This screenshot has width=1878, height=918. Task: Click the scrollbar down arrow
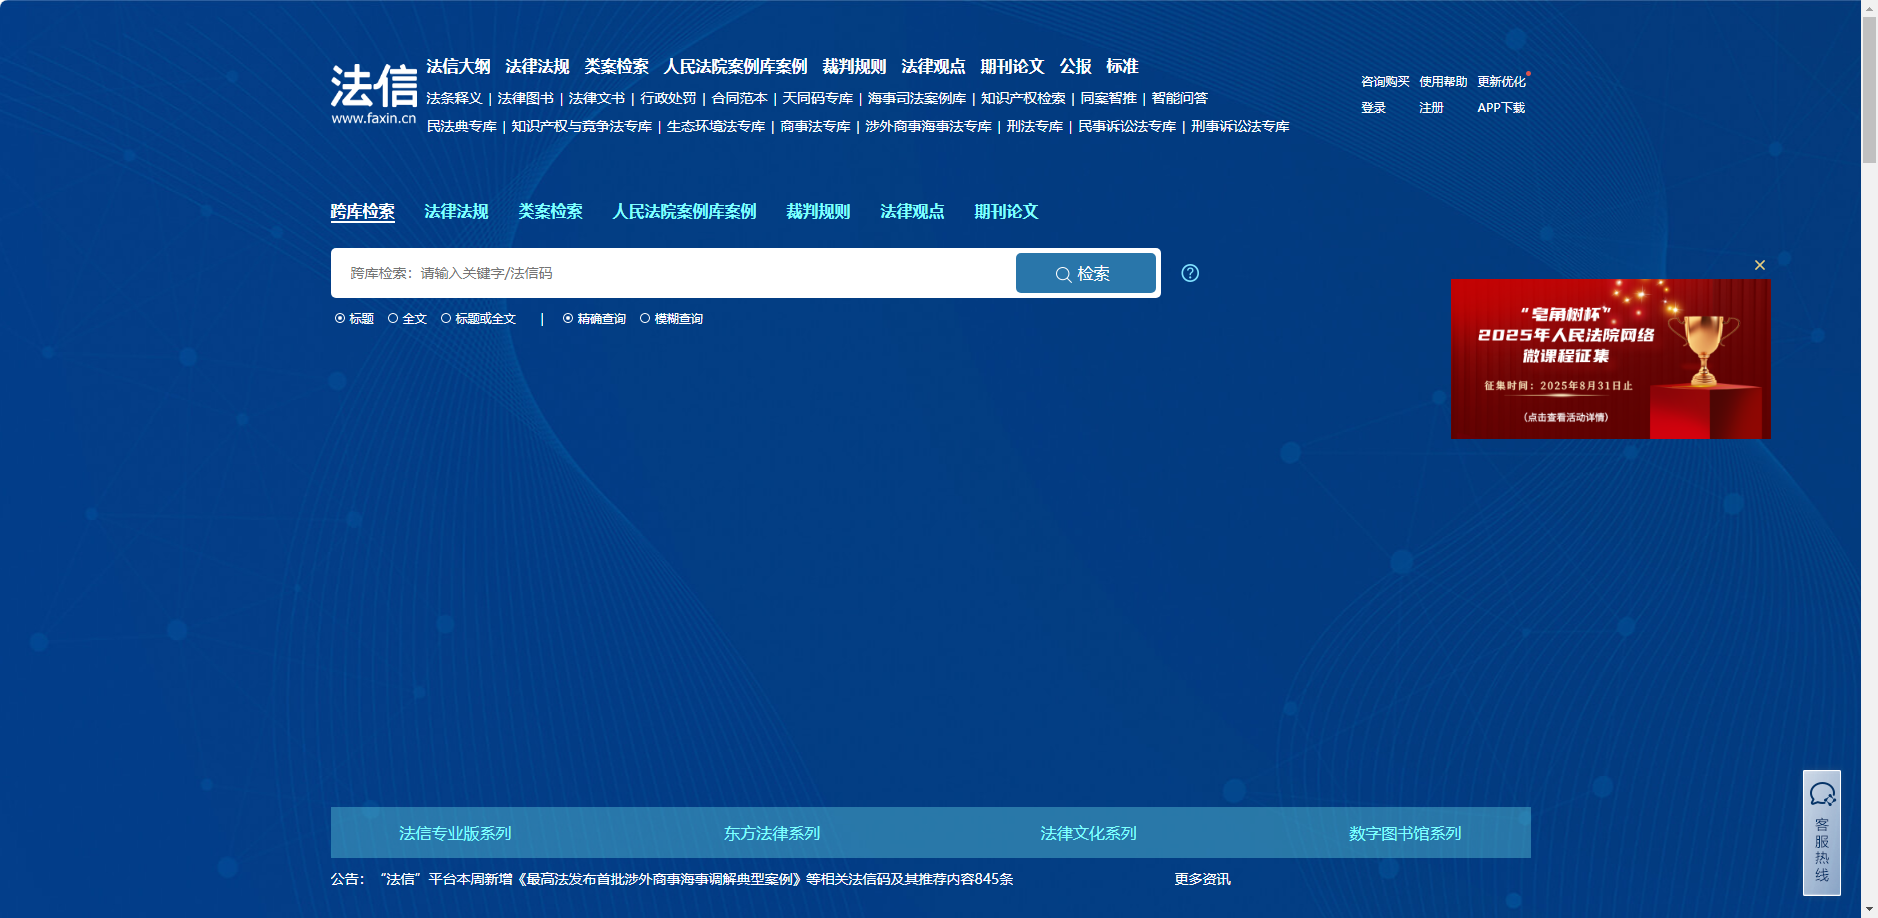point(1869,909)
